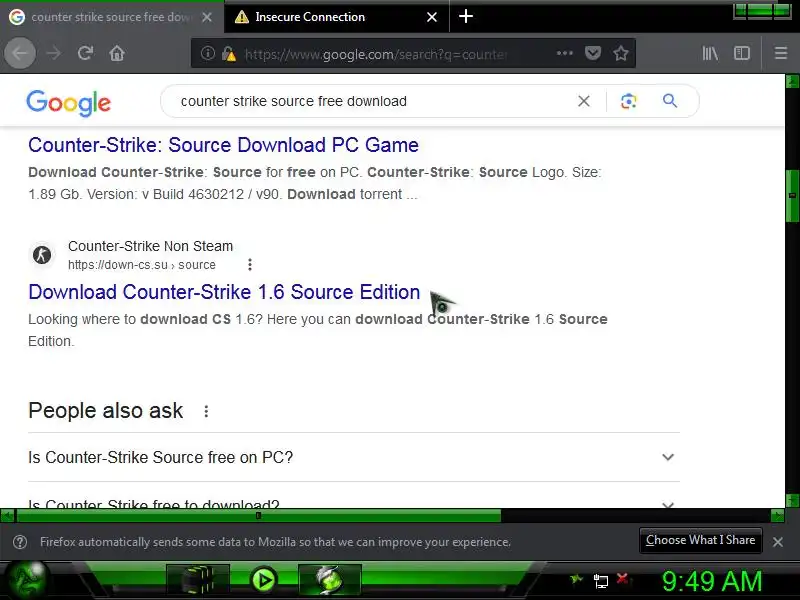Open a new tab
This screenshot has height=600, width=800.
click(465, 16)
